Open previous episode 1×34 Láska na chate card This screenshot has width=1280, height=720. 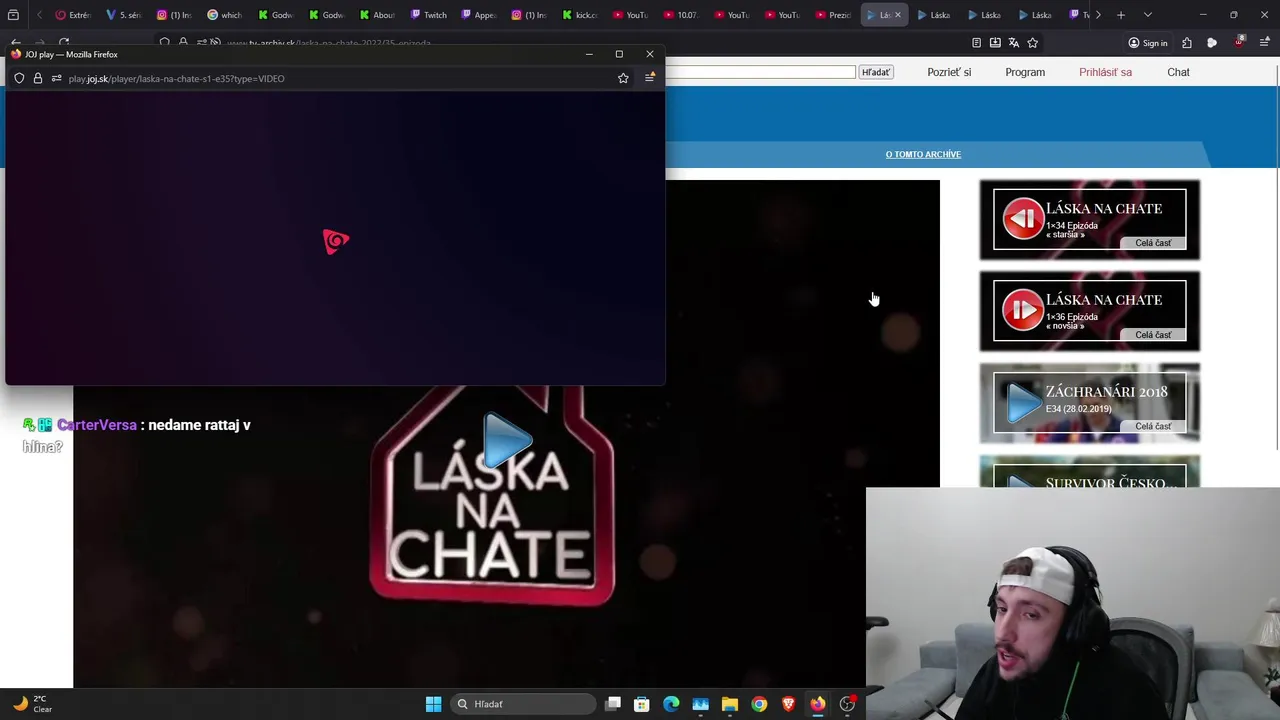click(1090, 220)
